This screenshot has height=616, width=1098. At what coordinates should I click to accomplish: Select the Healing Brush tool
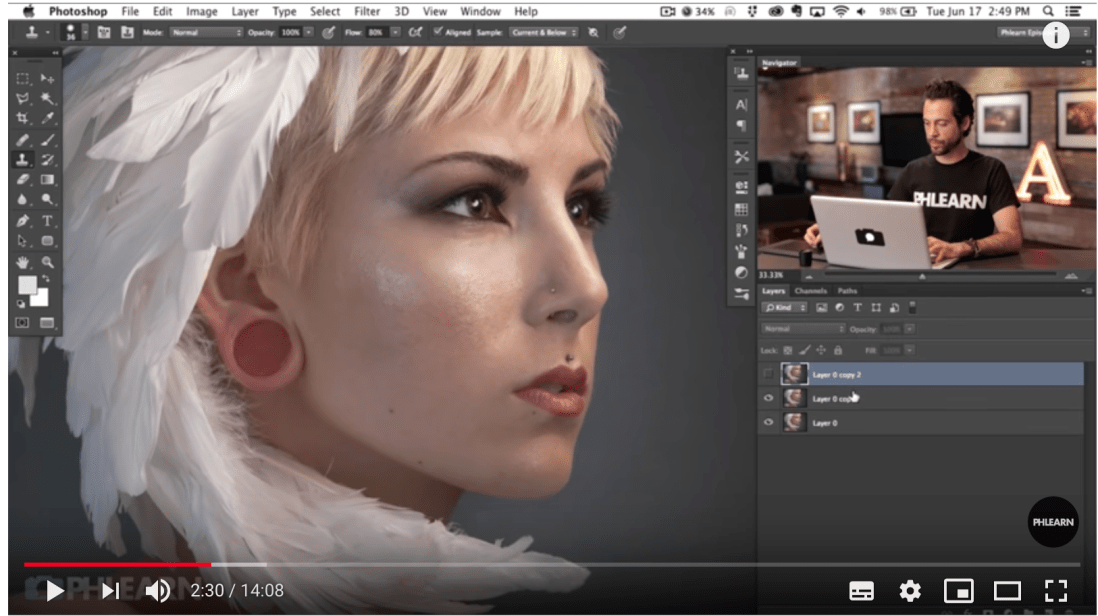coord(22,140)
